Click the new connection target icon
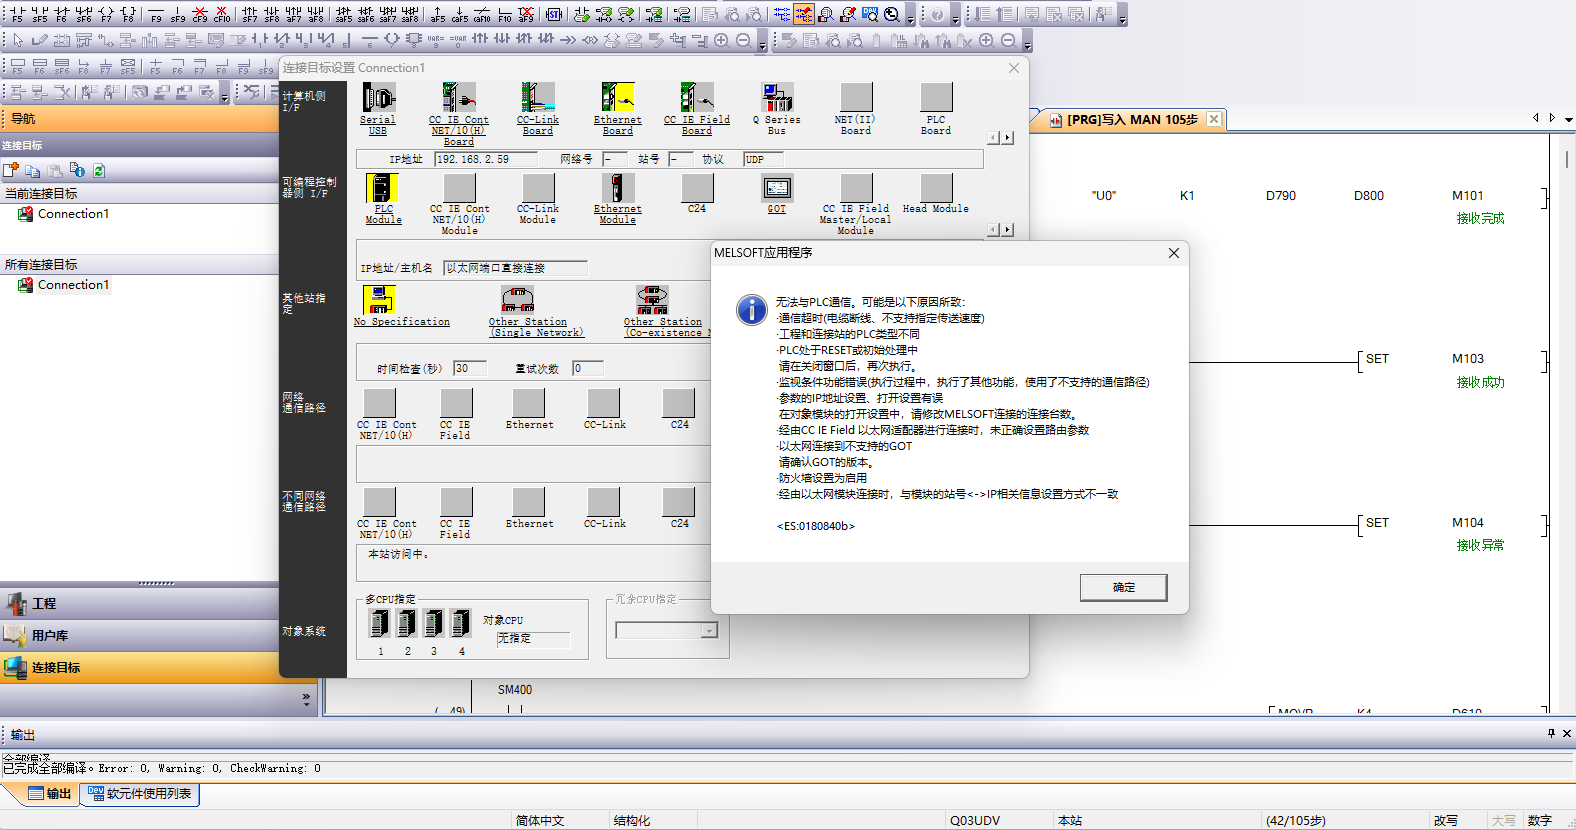Image resolution: width=1576 pixels, height=830 pixels. 11,171
